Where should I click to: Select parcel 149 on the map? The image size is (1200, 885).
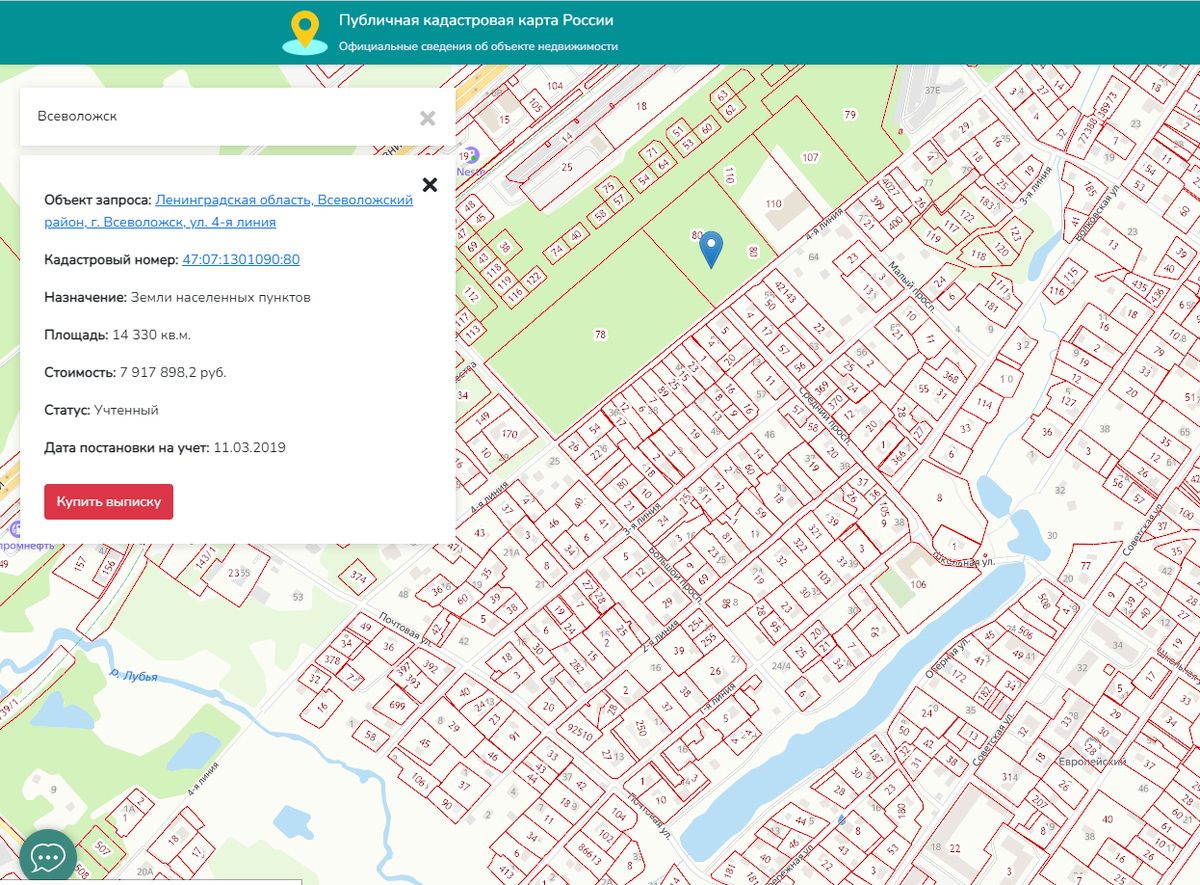click(484, 417)
